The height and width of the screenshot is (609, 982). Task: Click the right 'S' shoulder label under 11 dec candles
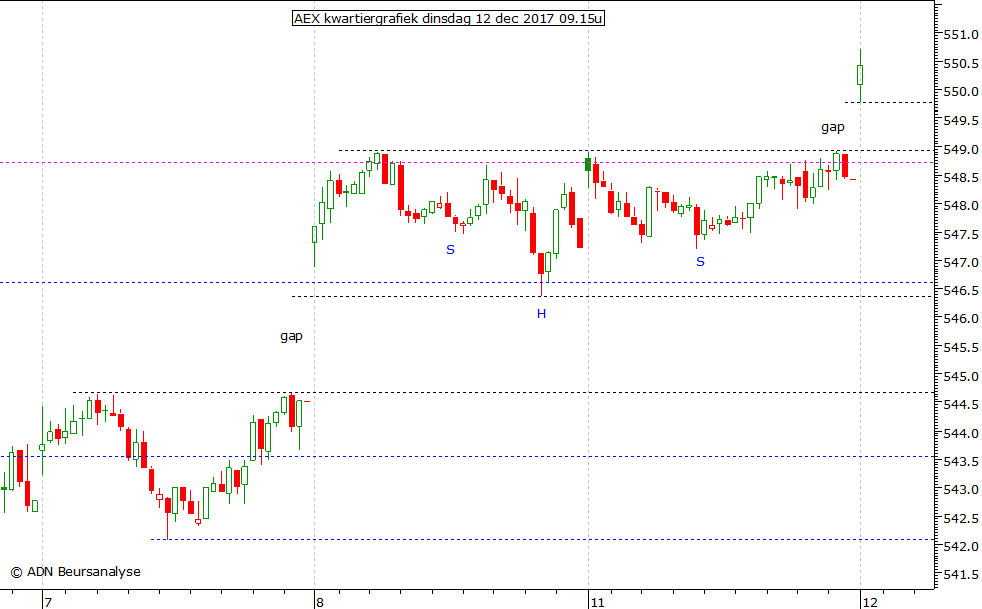[x=700, y=262]
